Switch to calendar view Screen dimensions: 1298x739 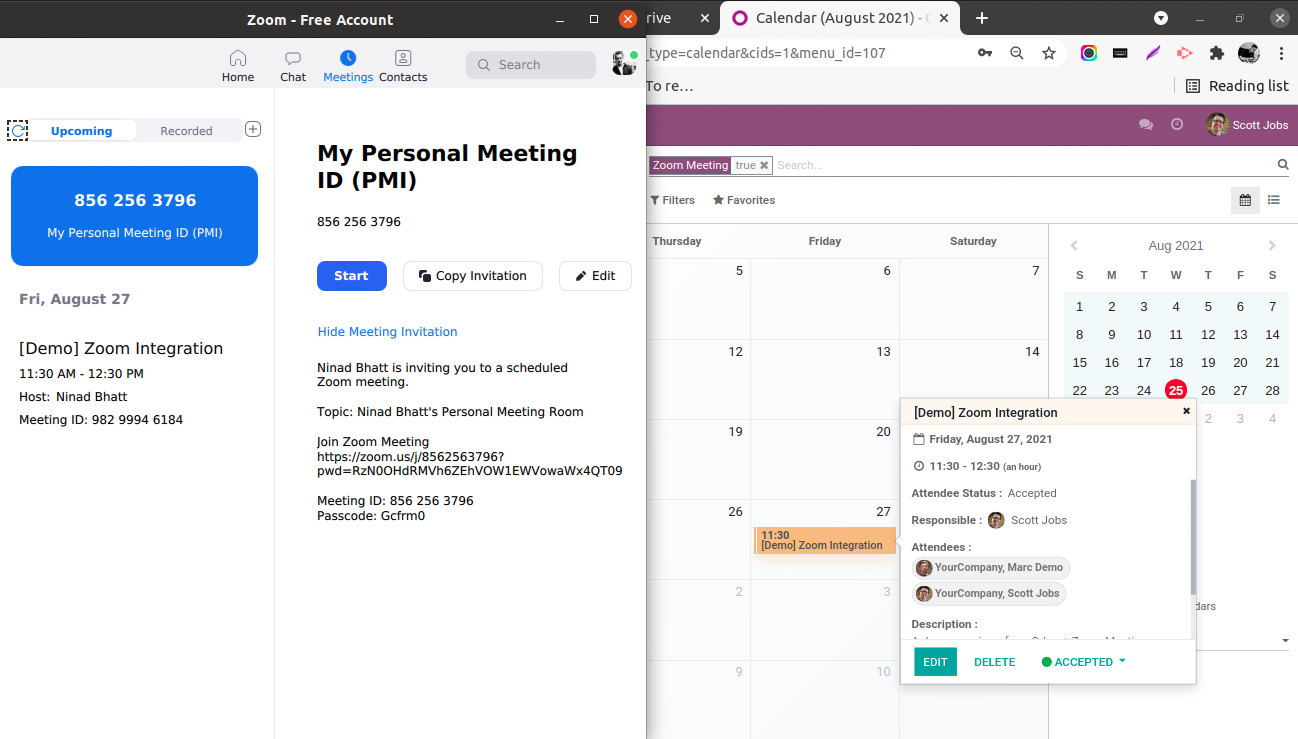point(1245,200)
